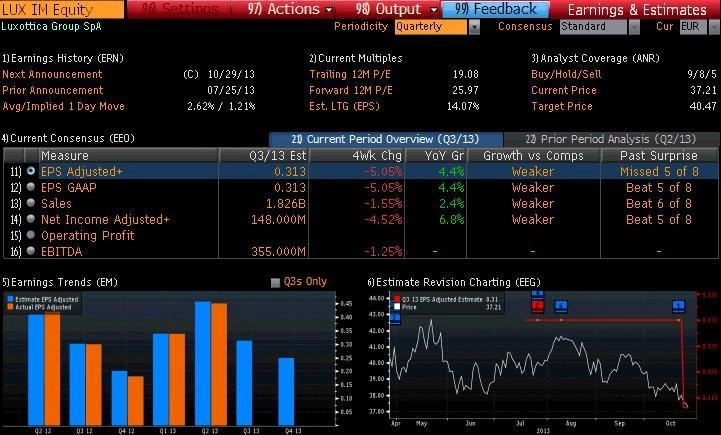721x435 pixels.
Task: Open the Consensus Standard dropdown
Action: pos(600,27)
